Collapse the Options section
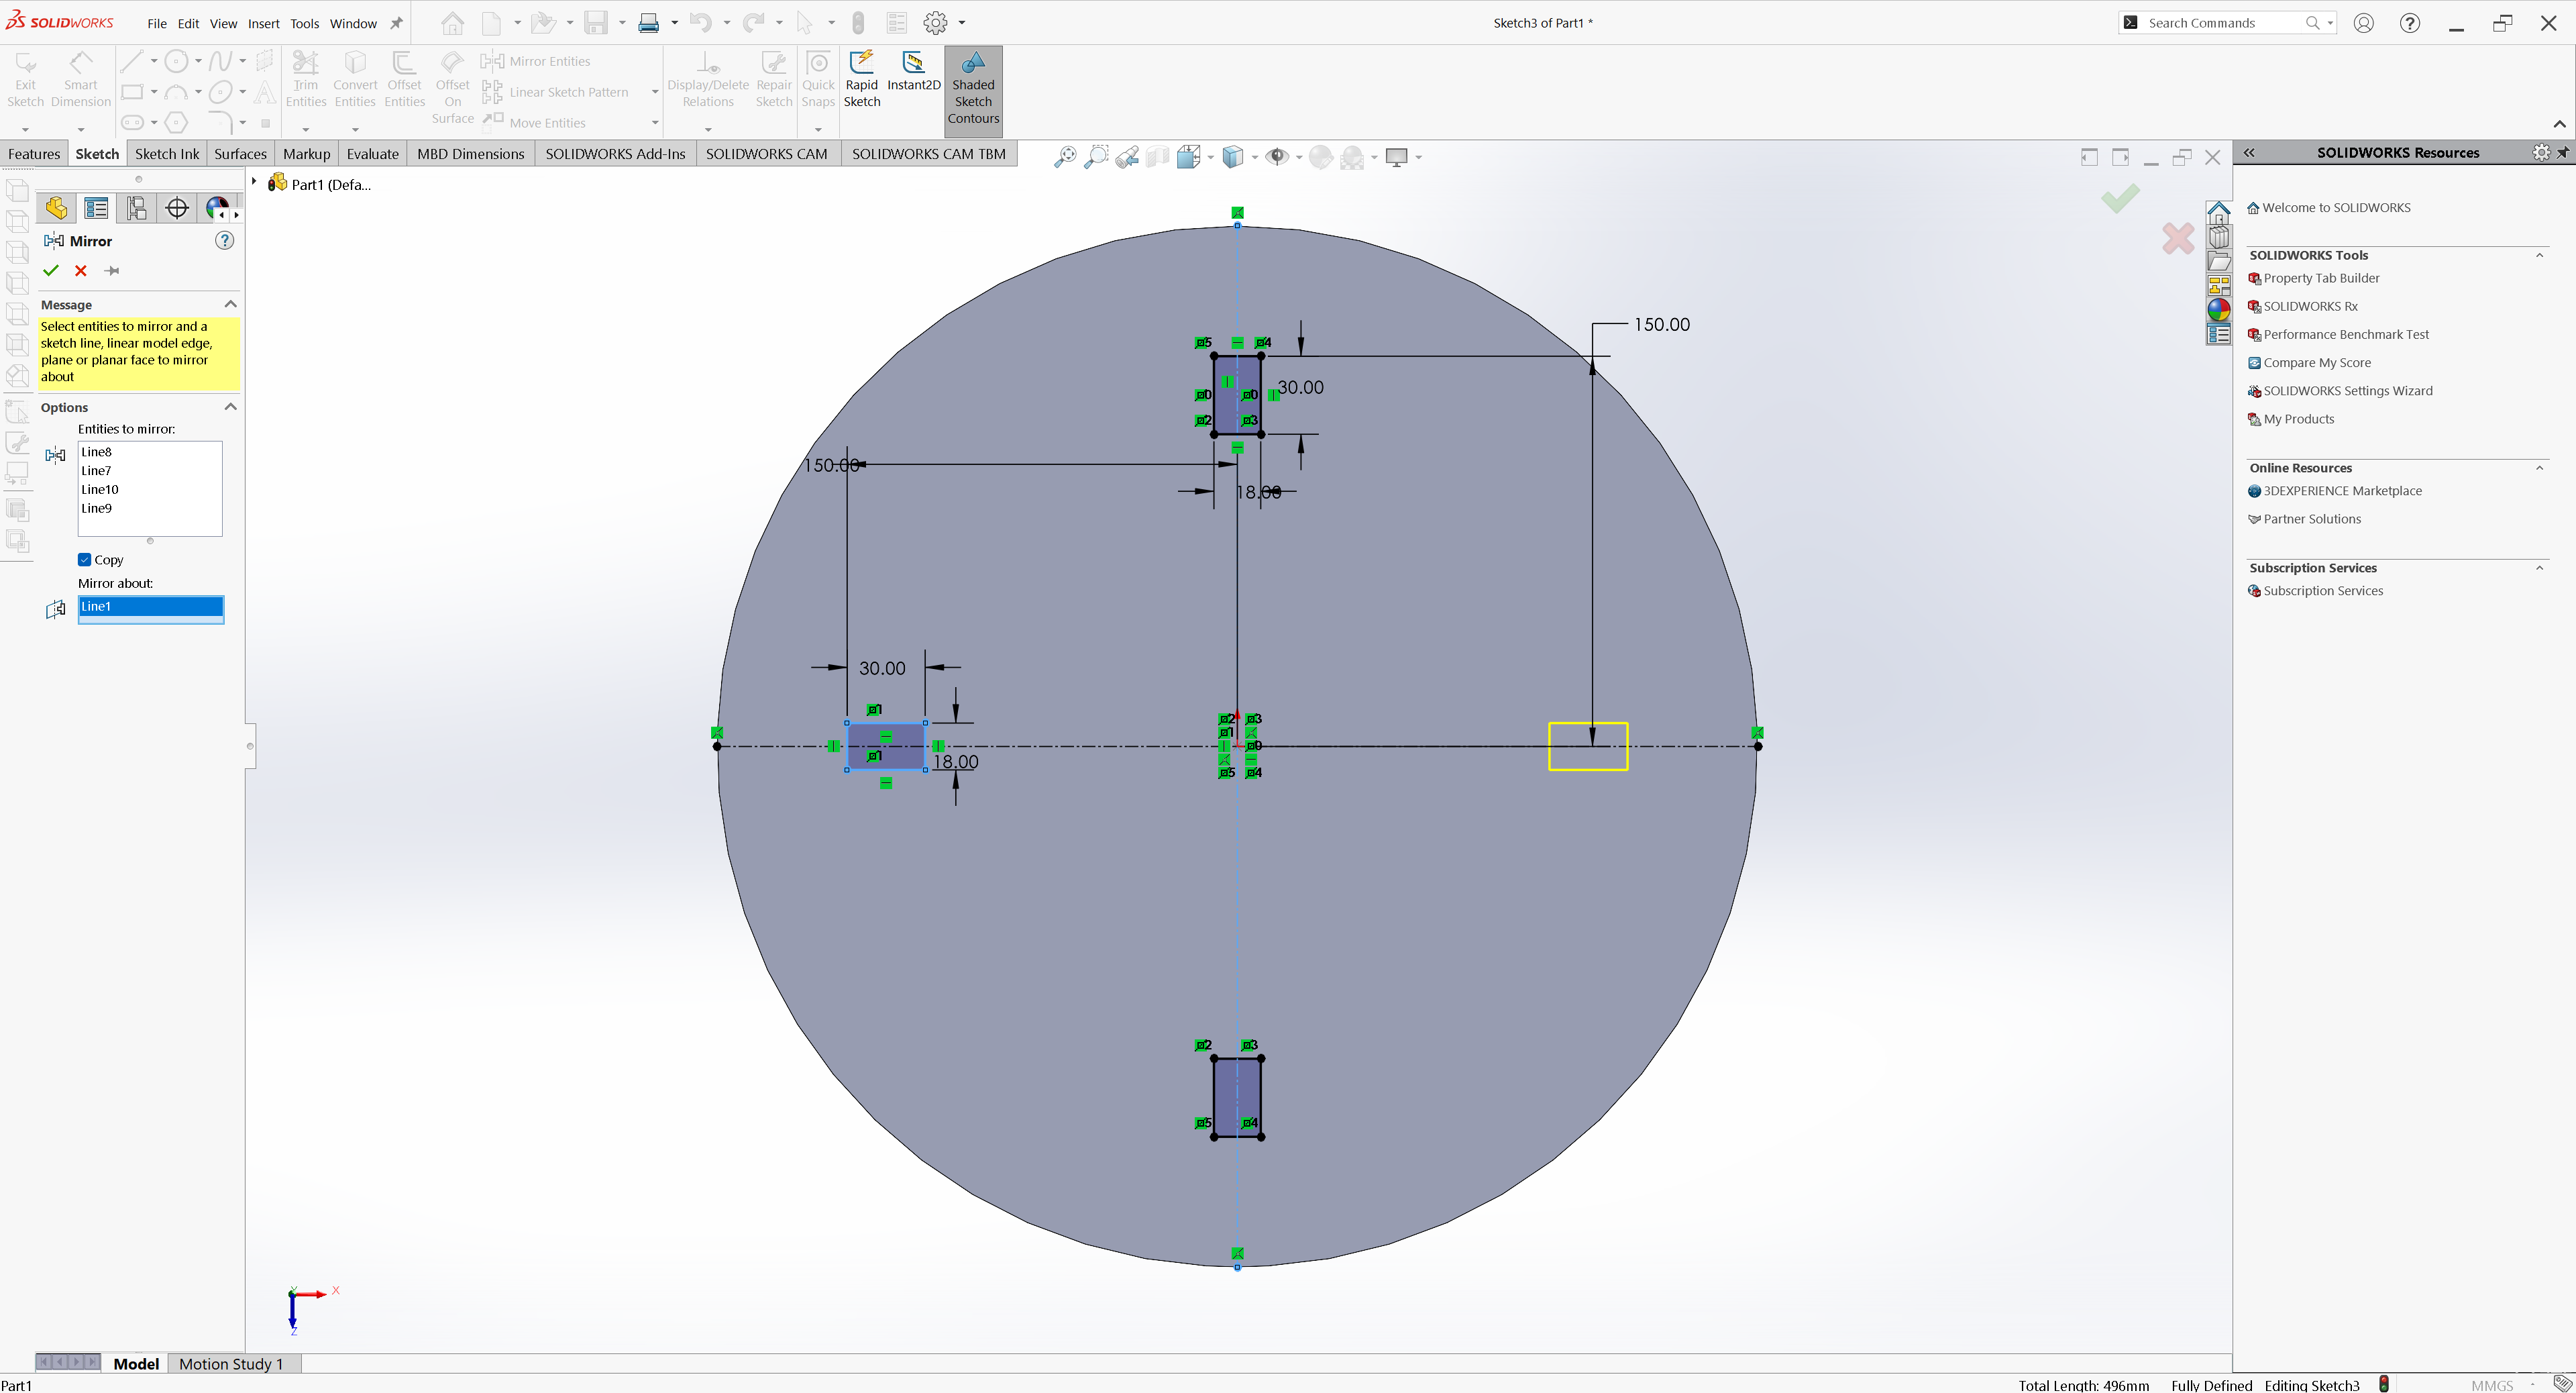The height and width of the screenshot is (1393, 2576). (x=231, y=407)
